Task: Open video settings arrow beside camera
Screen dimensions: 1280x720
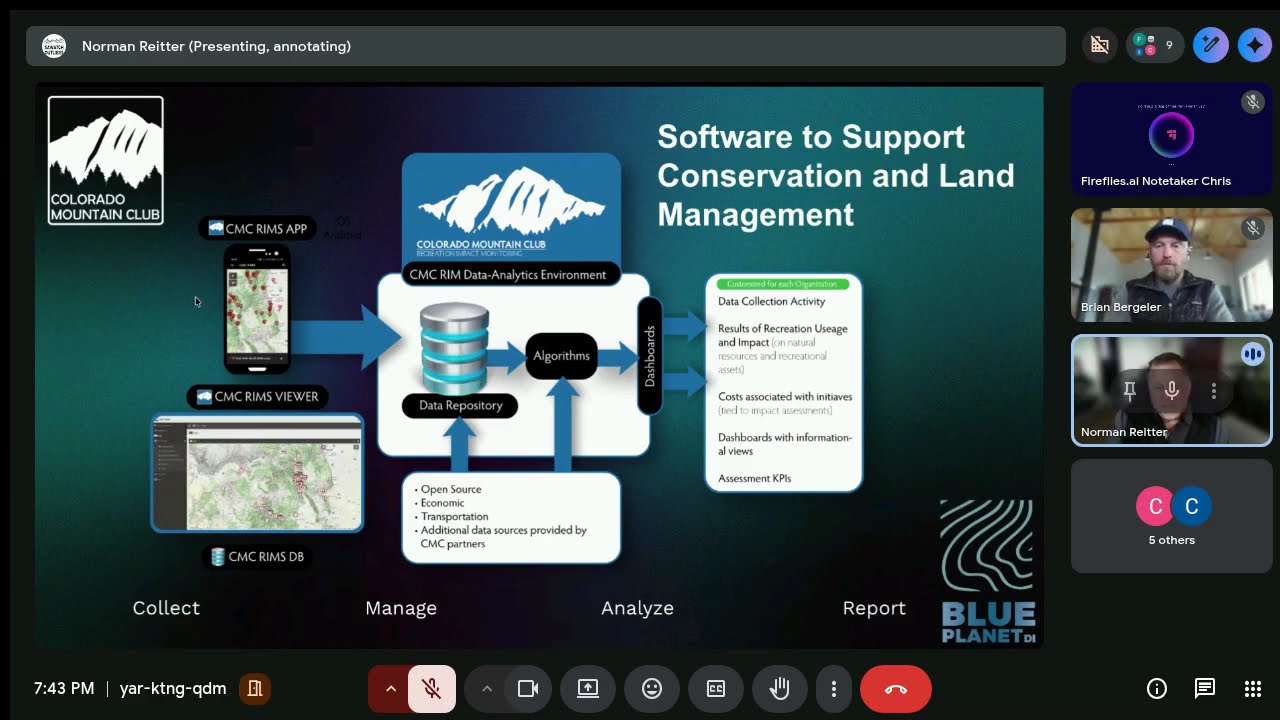Action: point(487,688)
